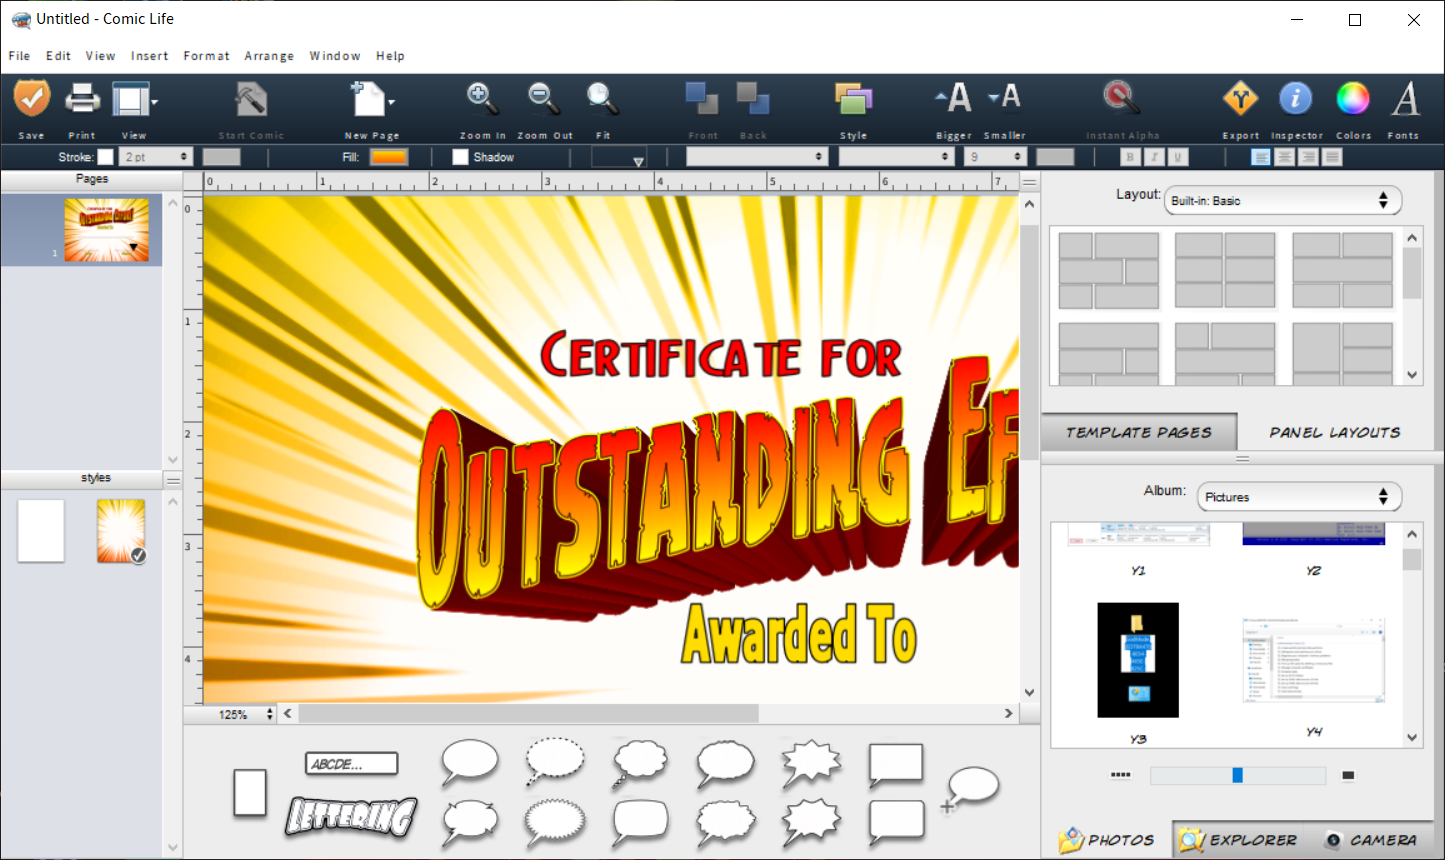Toggle right text alignment
Image resolution: width=1445 pixels, height=860 pixels.
pyautogui.click(x=1309, y=157)
